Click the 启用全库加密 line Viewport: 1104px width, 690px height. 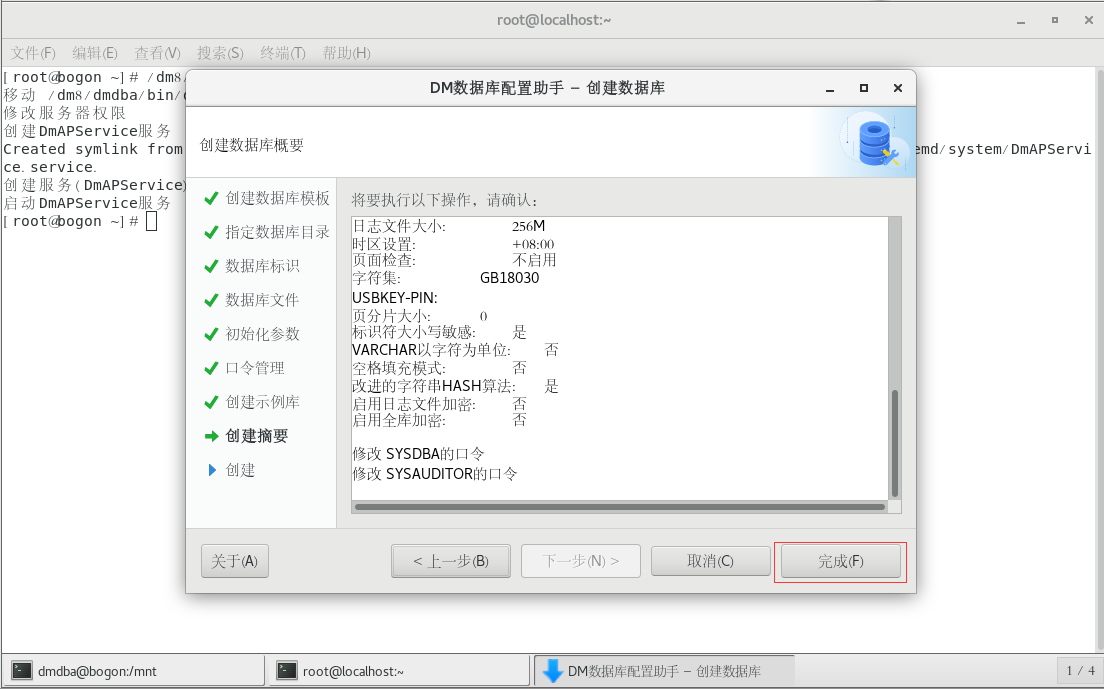[439, 420]
